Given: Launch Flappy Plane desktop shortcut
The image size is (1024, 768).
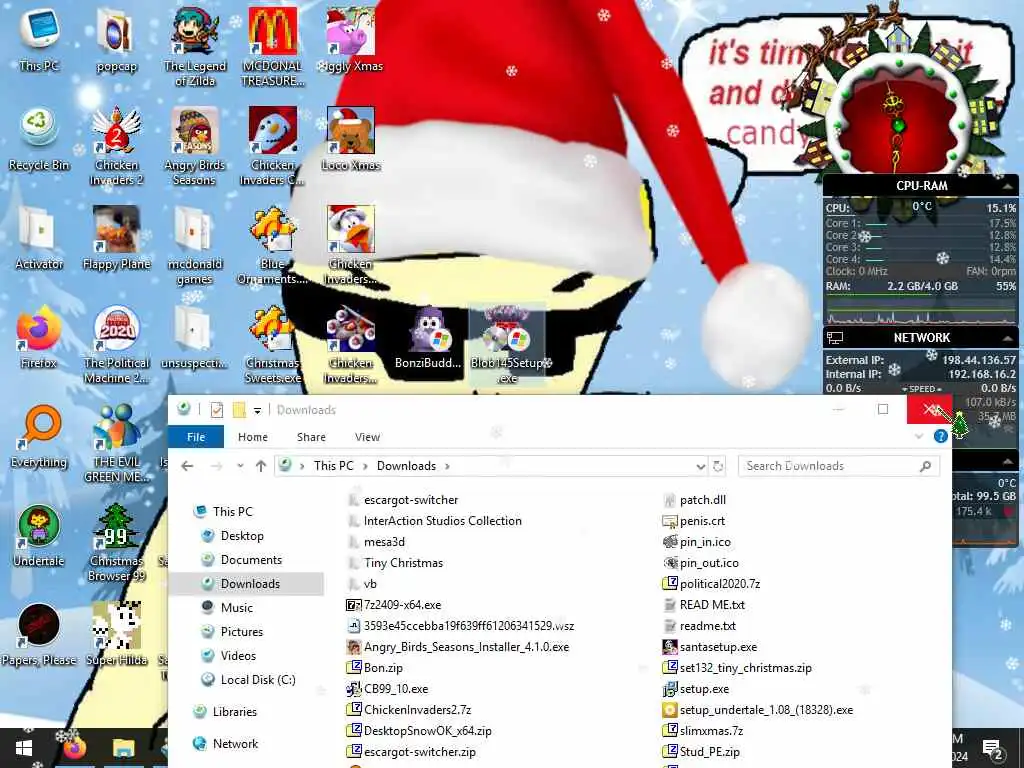Looking at the screenshot, I should click(116, 238).
